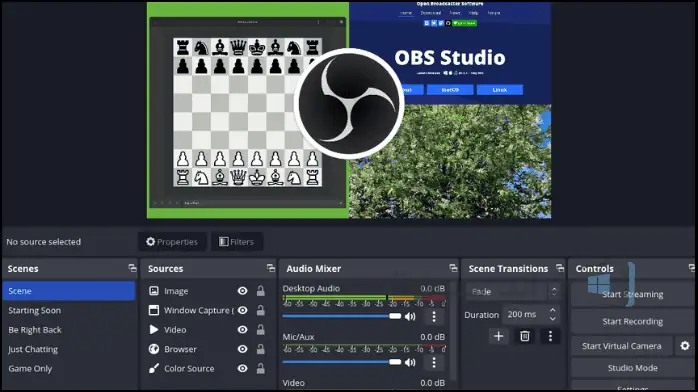
Task: Click the add transition plus icon
Action: pos(499,336)
